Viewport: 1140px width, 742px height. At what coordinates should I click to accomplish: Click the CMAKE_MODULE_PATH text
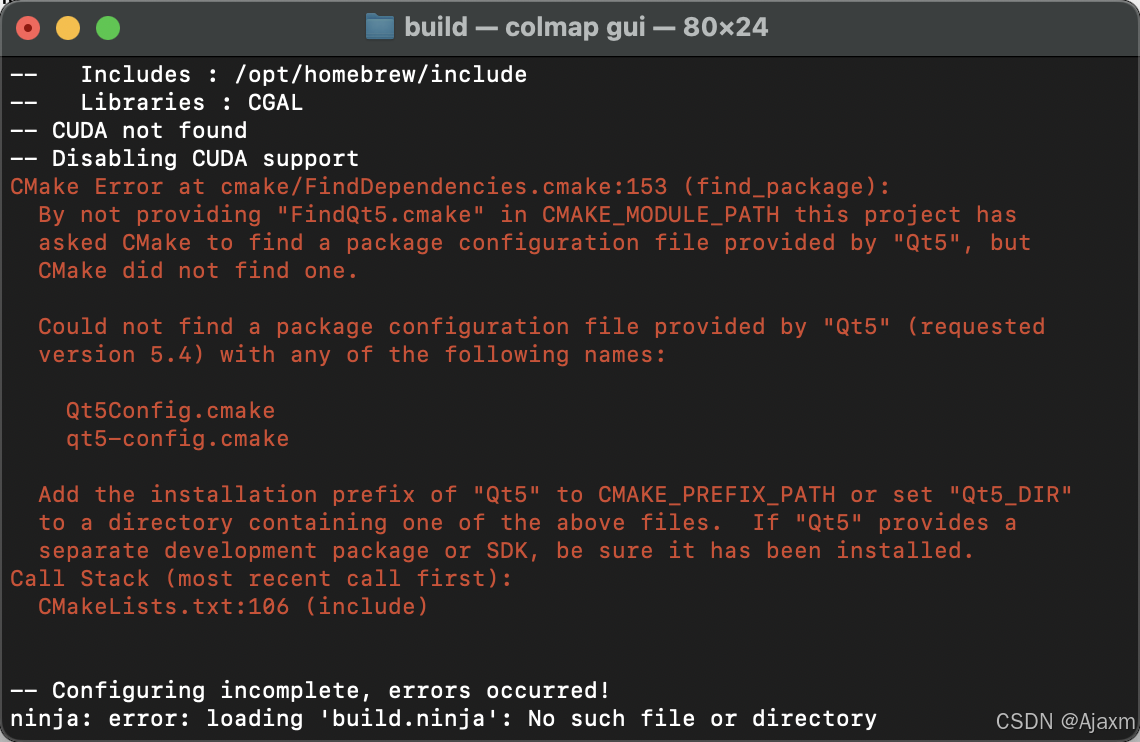[661, 215]
